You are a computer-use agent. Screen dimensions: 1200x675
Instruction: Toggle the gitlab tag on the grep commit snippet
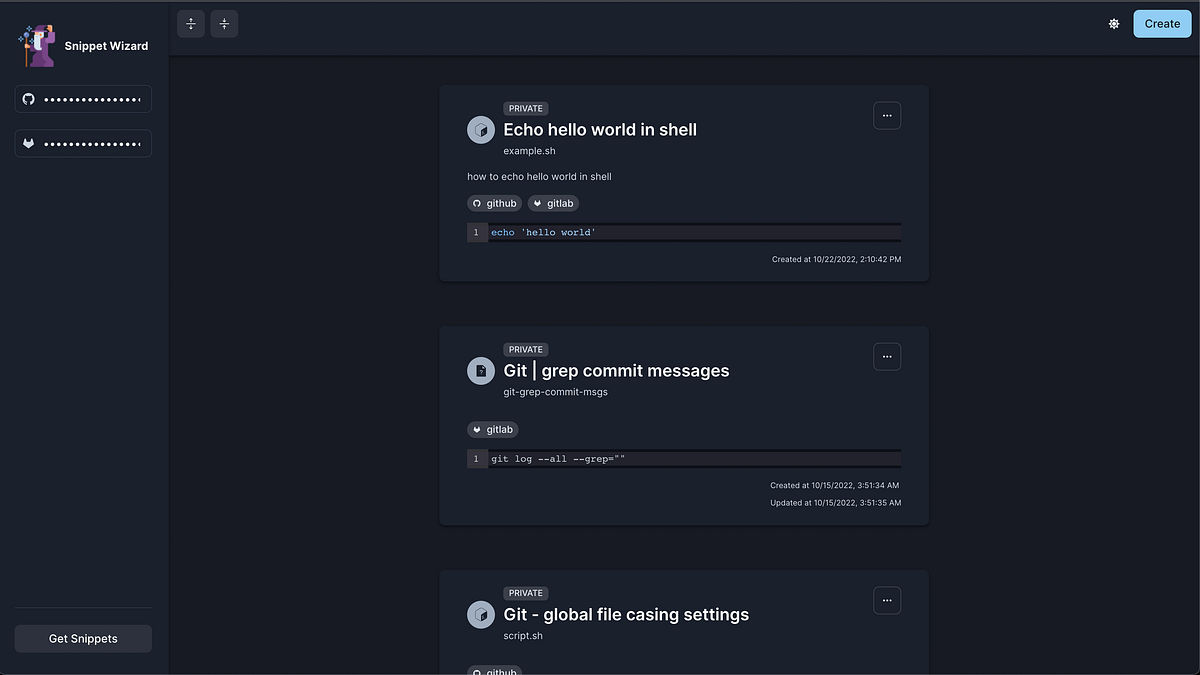[x=492, y=429]
